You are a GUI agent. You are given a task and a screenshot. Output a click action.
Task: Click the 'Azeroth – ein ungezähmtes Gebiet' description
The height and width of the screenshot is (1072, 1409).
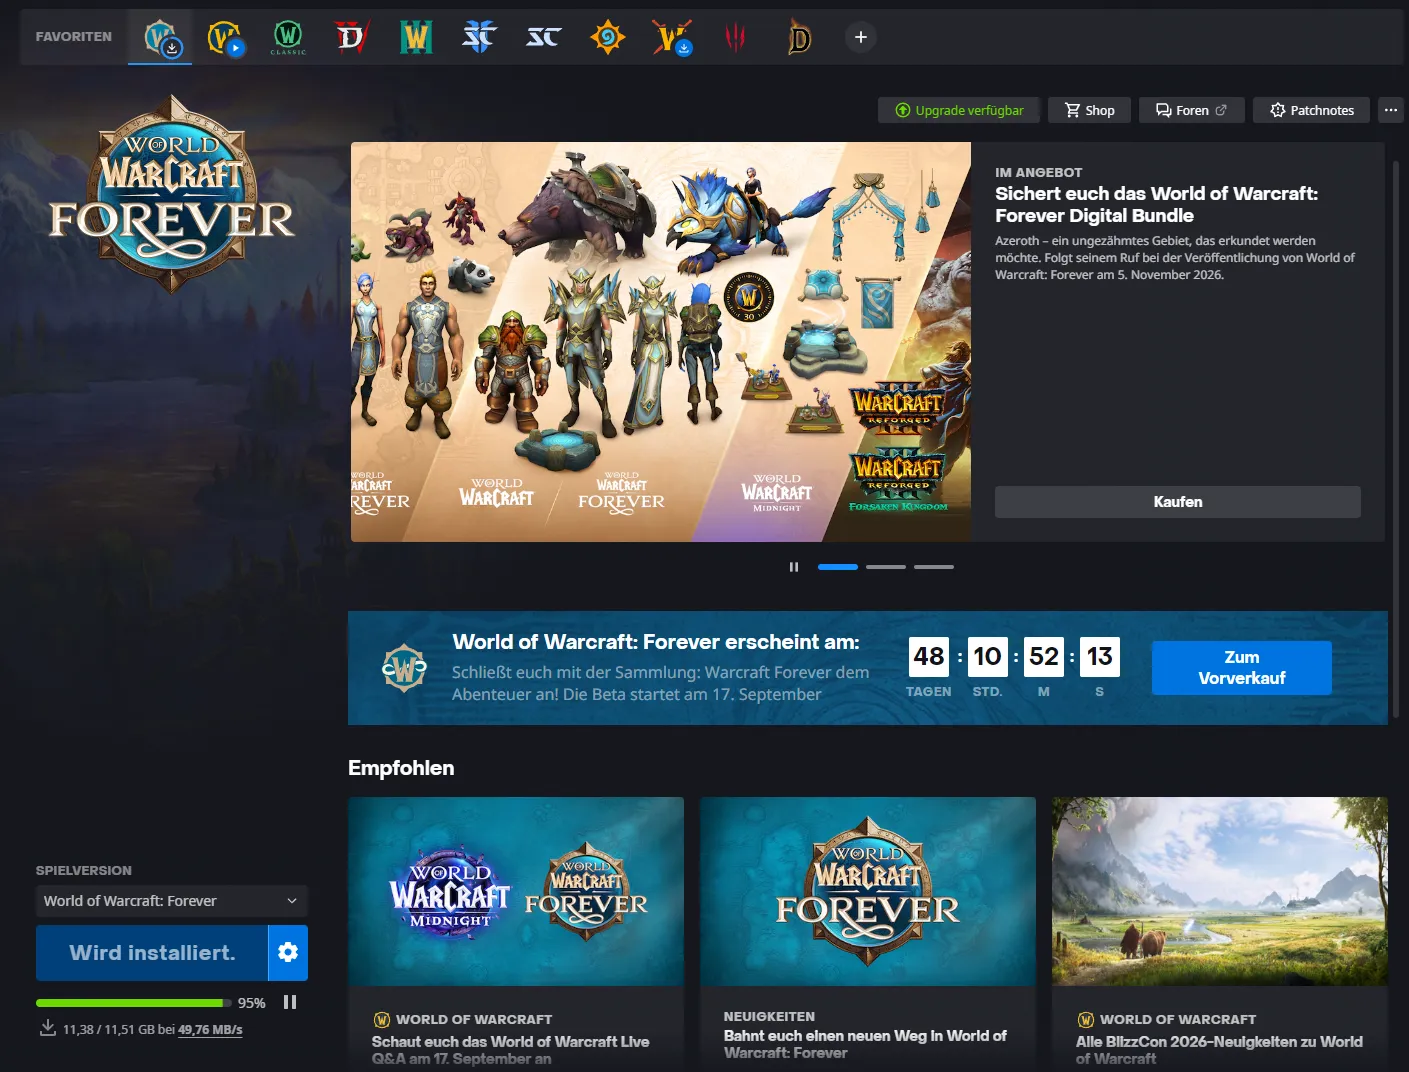pos(1175,258)
